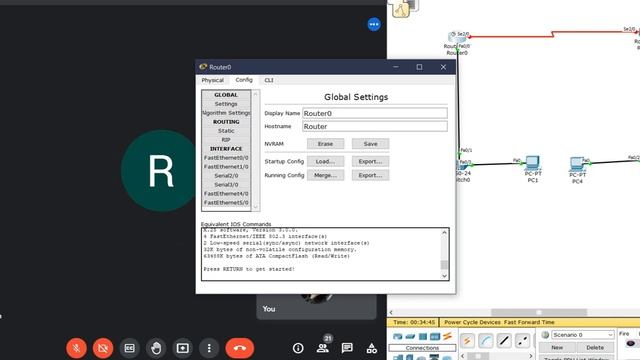Leave the call with the red hang-up button
This screenshot has width=640, height=360.
coord(240,348)
